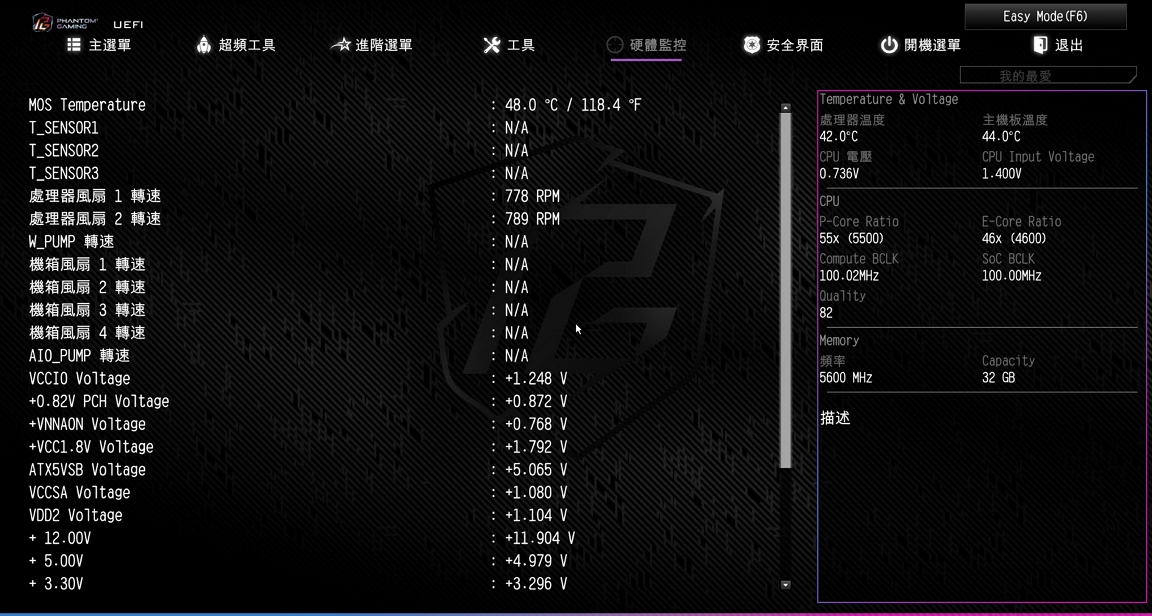
Task: Select the W_PUMP 轉速 row
Action: 400,242
